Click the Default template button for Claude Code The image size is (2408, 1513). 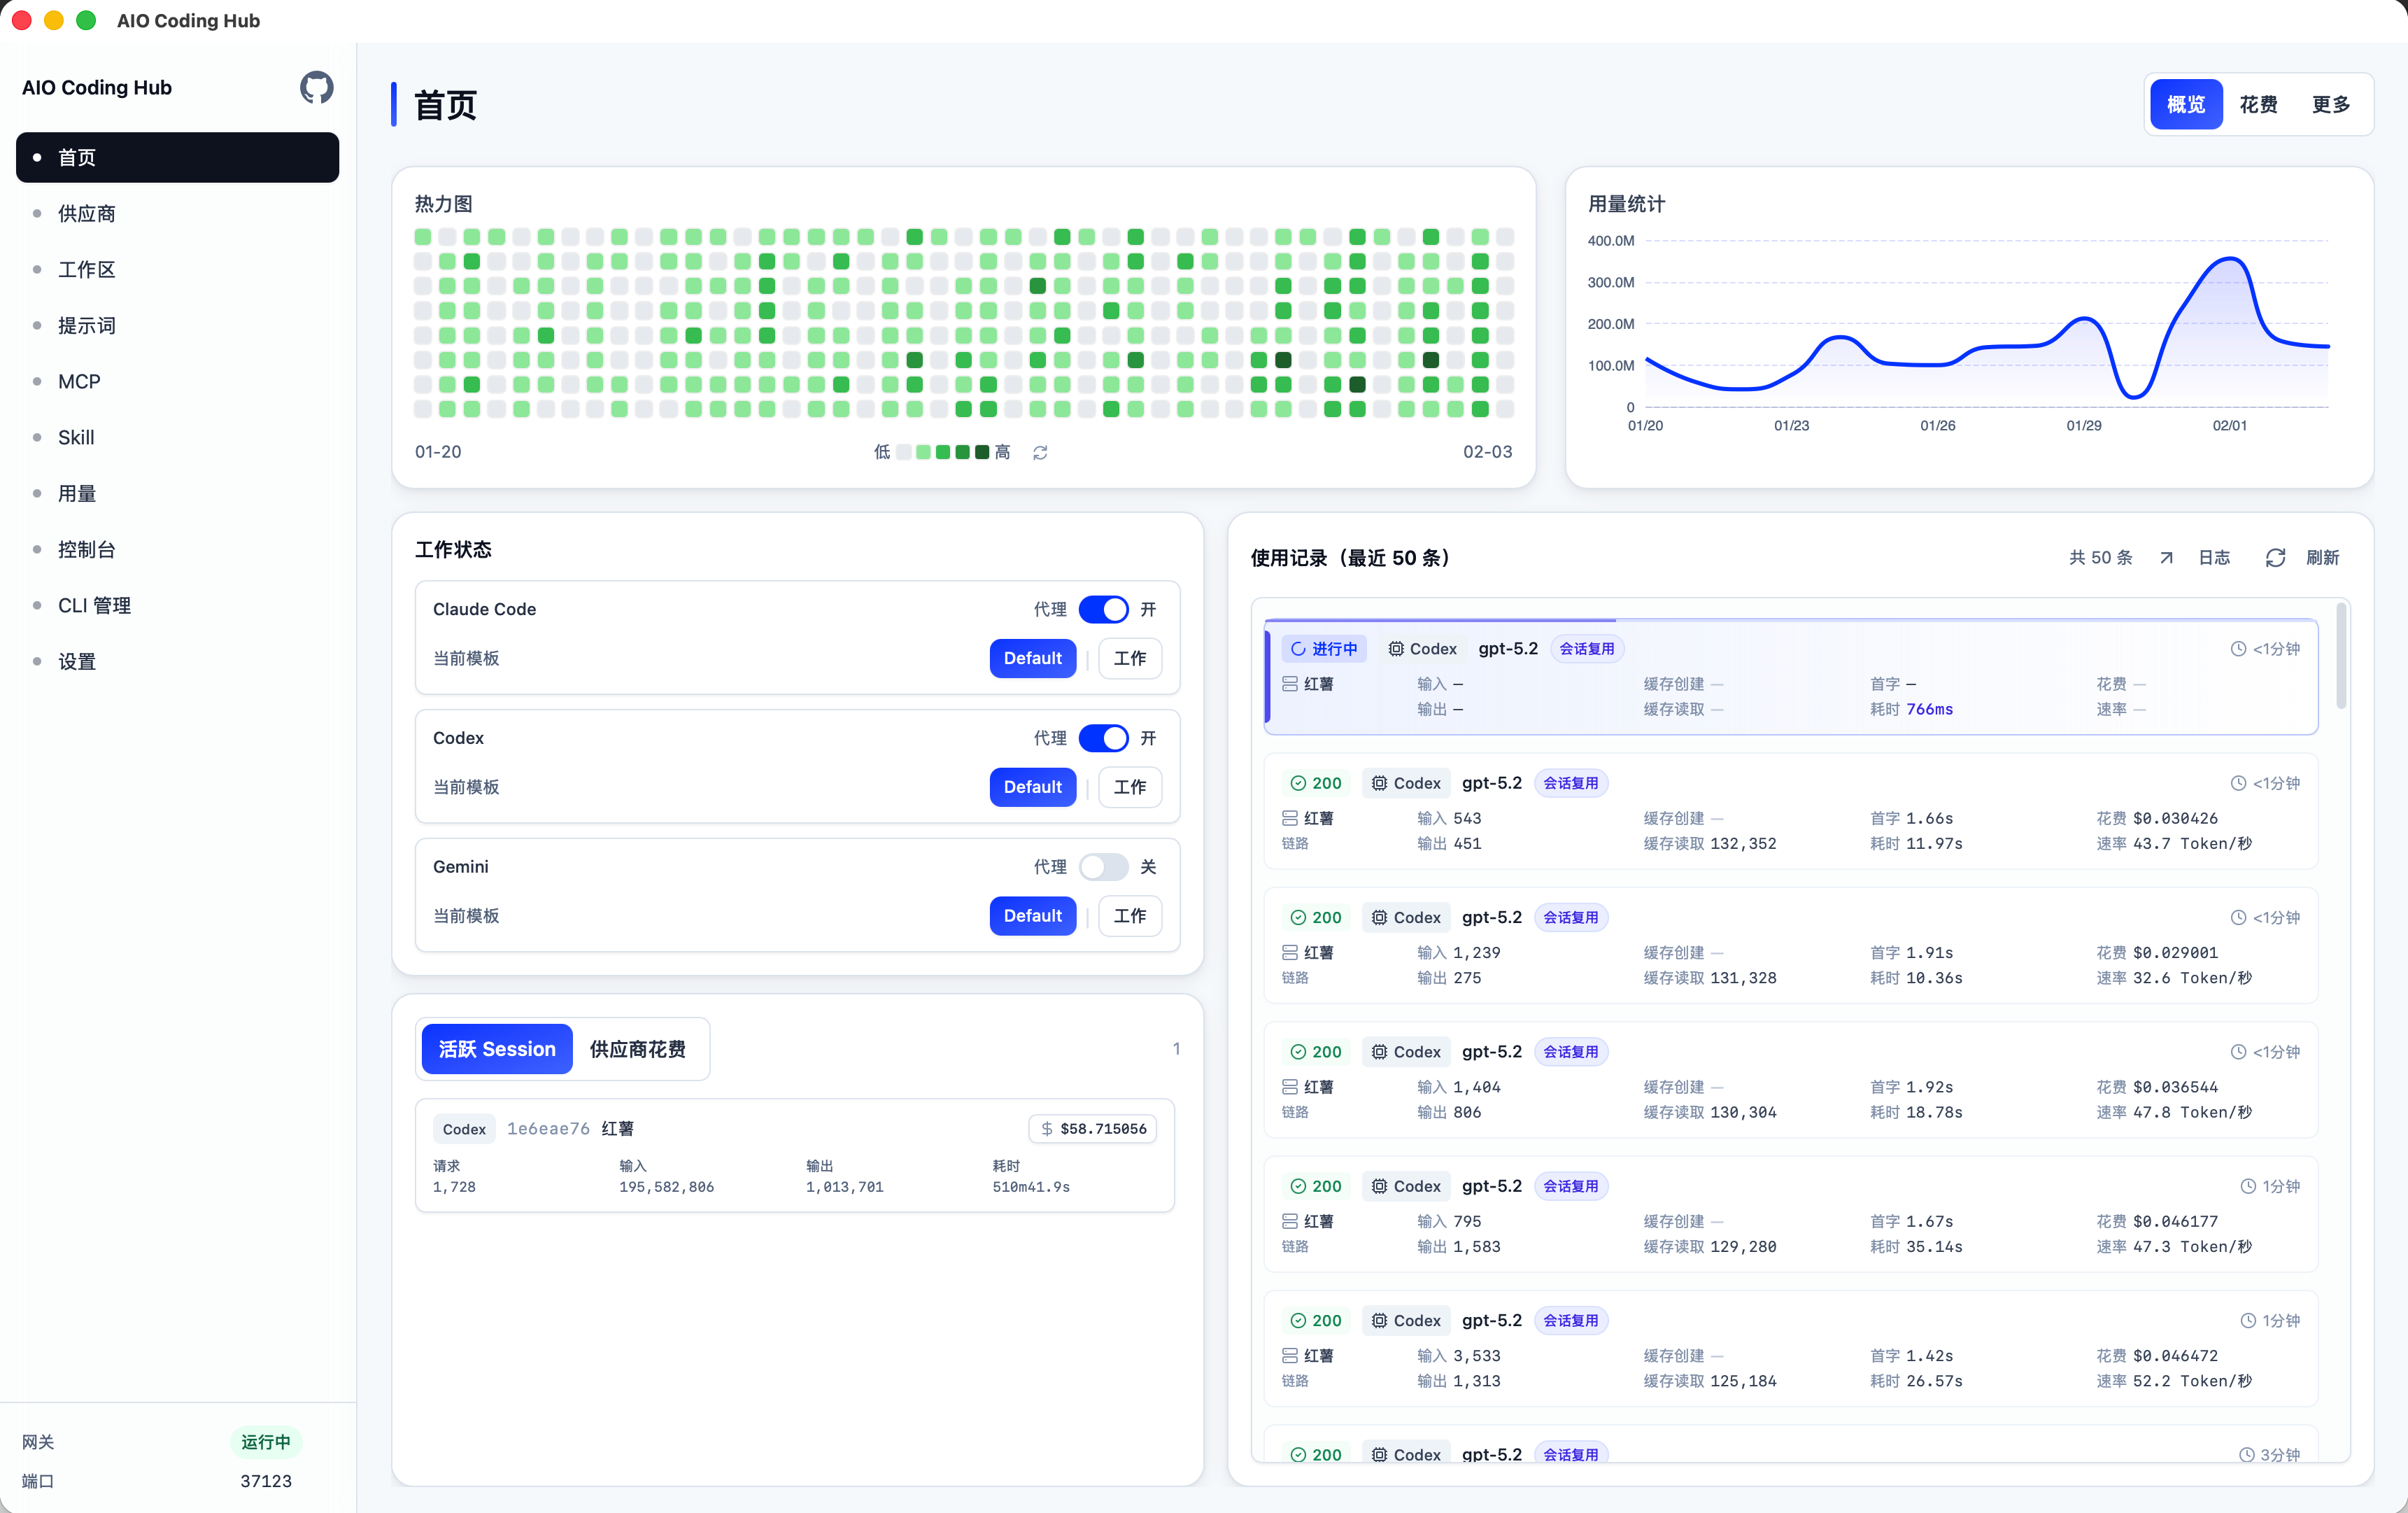(x=1033, y=658)
